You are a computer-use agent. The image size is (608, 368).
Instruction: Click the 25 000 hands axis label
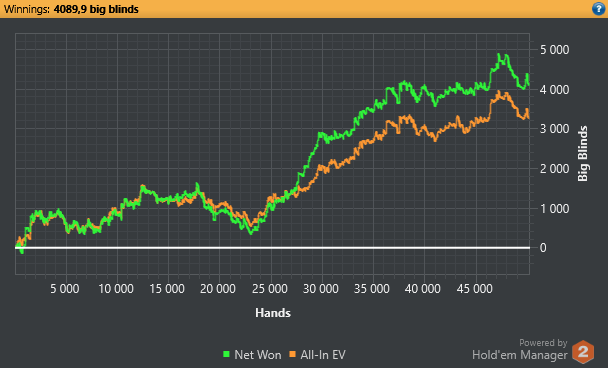[270, 289]
